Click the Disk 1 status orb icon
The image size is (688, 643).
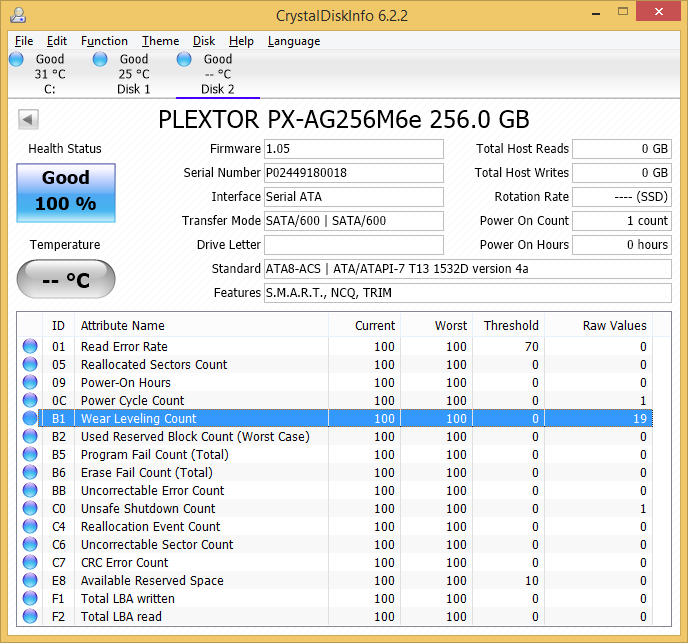[100, 60]
